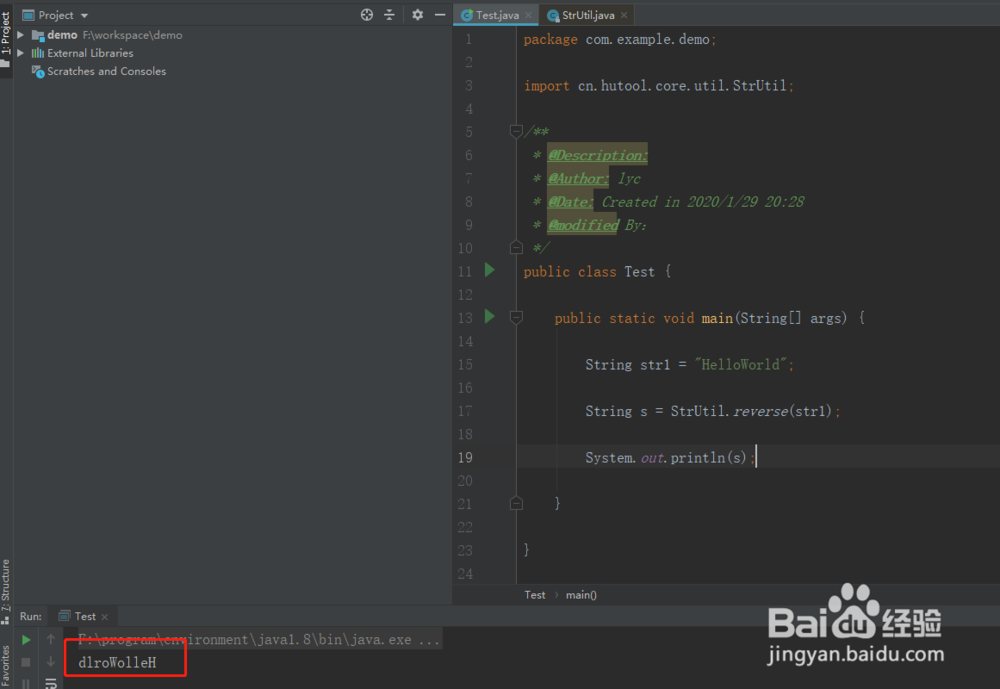Click the Collapse All icon in Project panel
The height and width of the screenshot is (689, 1000).
point(390,15)
